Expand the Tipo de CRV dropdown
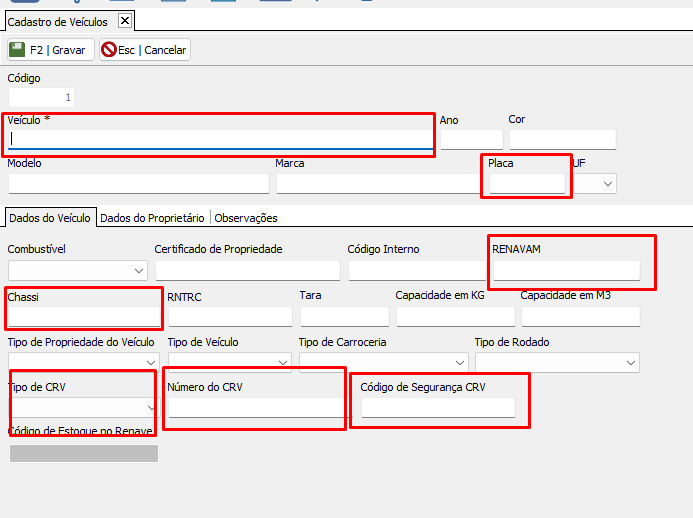 click(x=84, y=408)
